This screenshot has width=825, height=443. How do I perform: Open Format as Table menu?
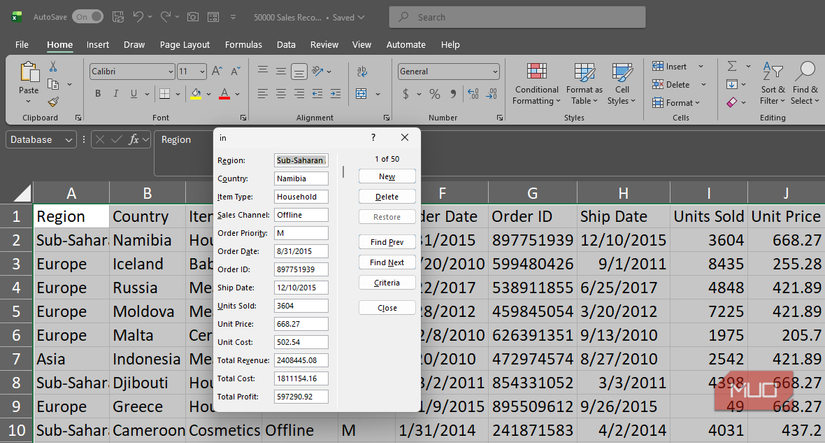click(x=584, y=84)
